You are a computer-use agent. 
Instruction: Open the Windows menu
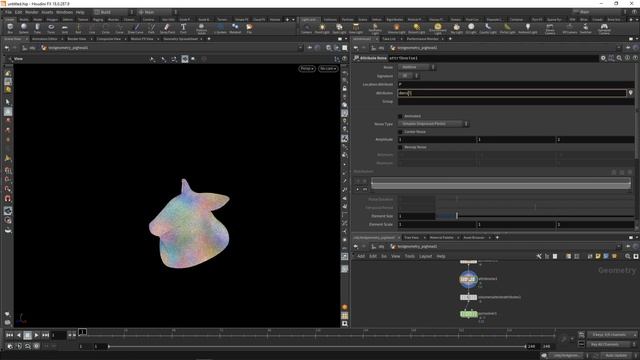[x=64, y=12]
